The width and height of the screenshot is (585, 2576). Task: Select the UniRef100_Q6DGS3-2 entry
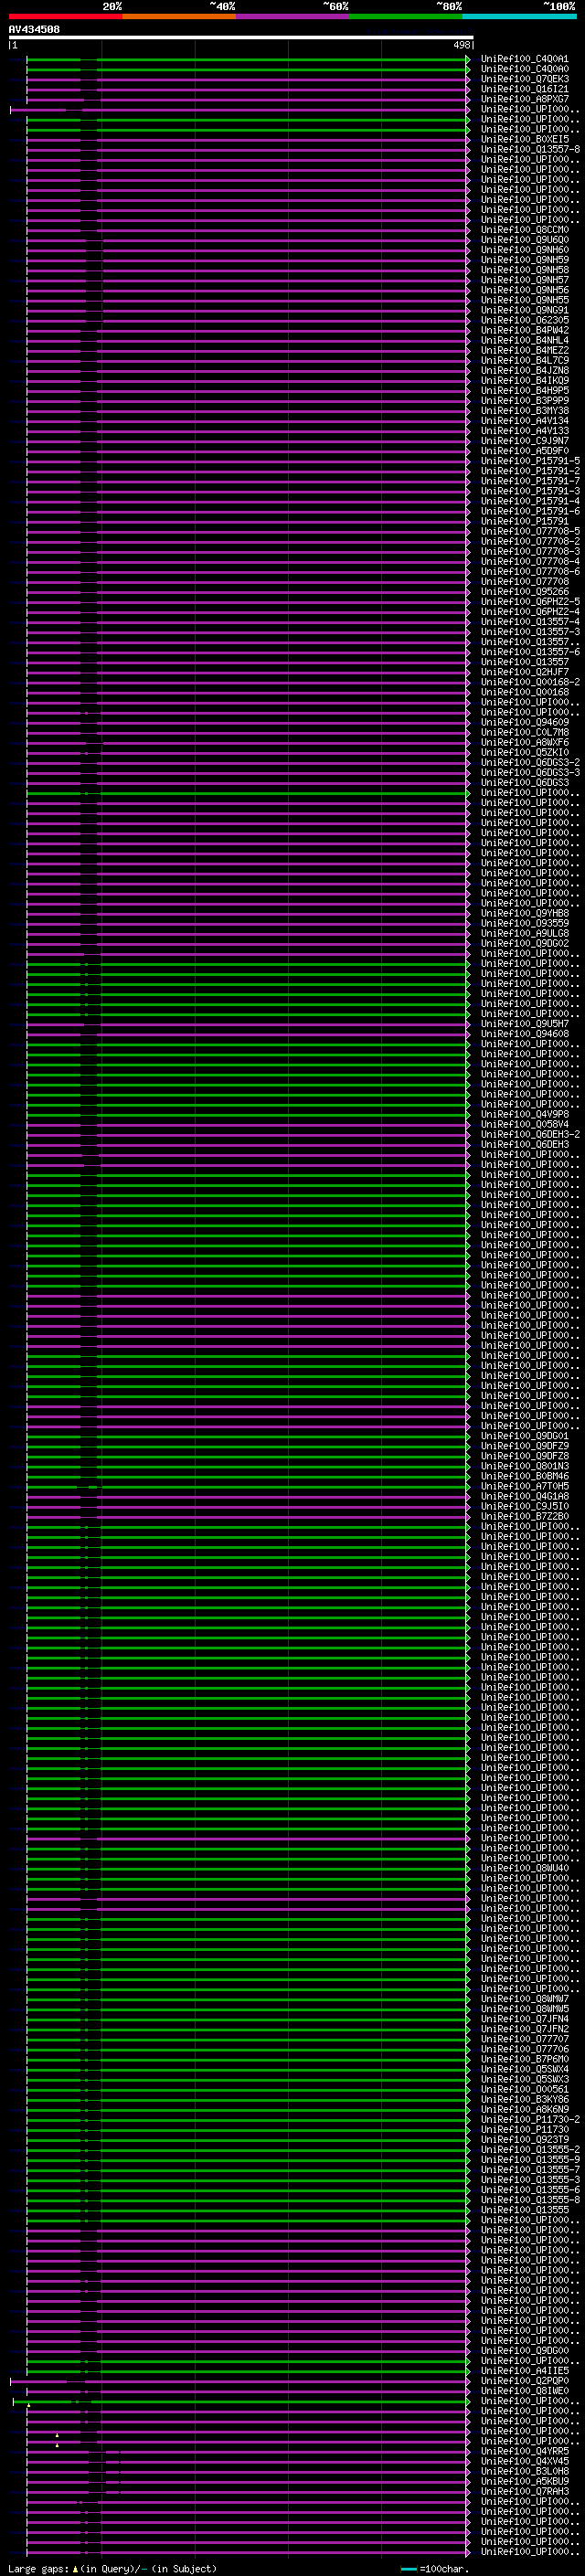530,762
